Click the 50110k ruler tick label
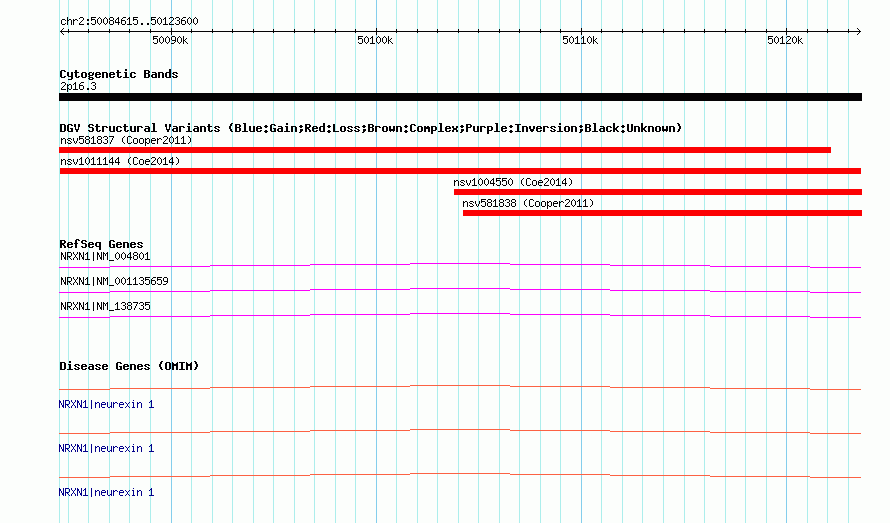Screen dimensions: 890x523 580,40
